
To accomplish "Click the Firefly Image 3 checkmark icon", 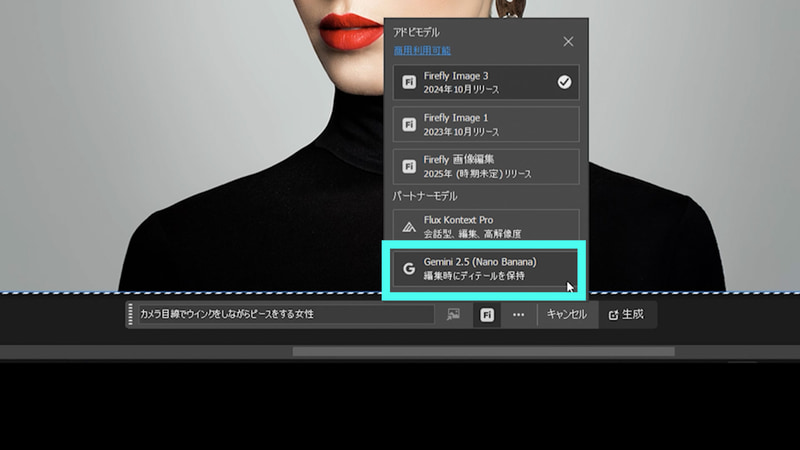I will coord(564,82).
